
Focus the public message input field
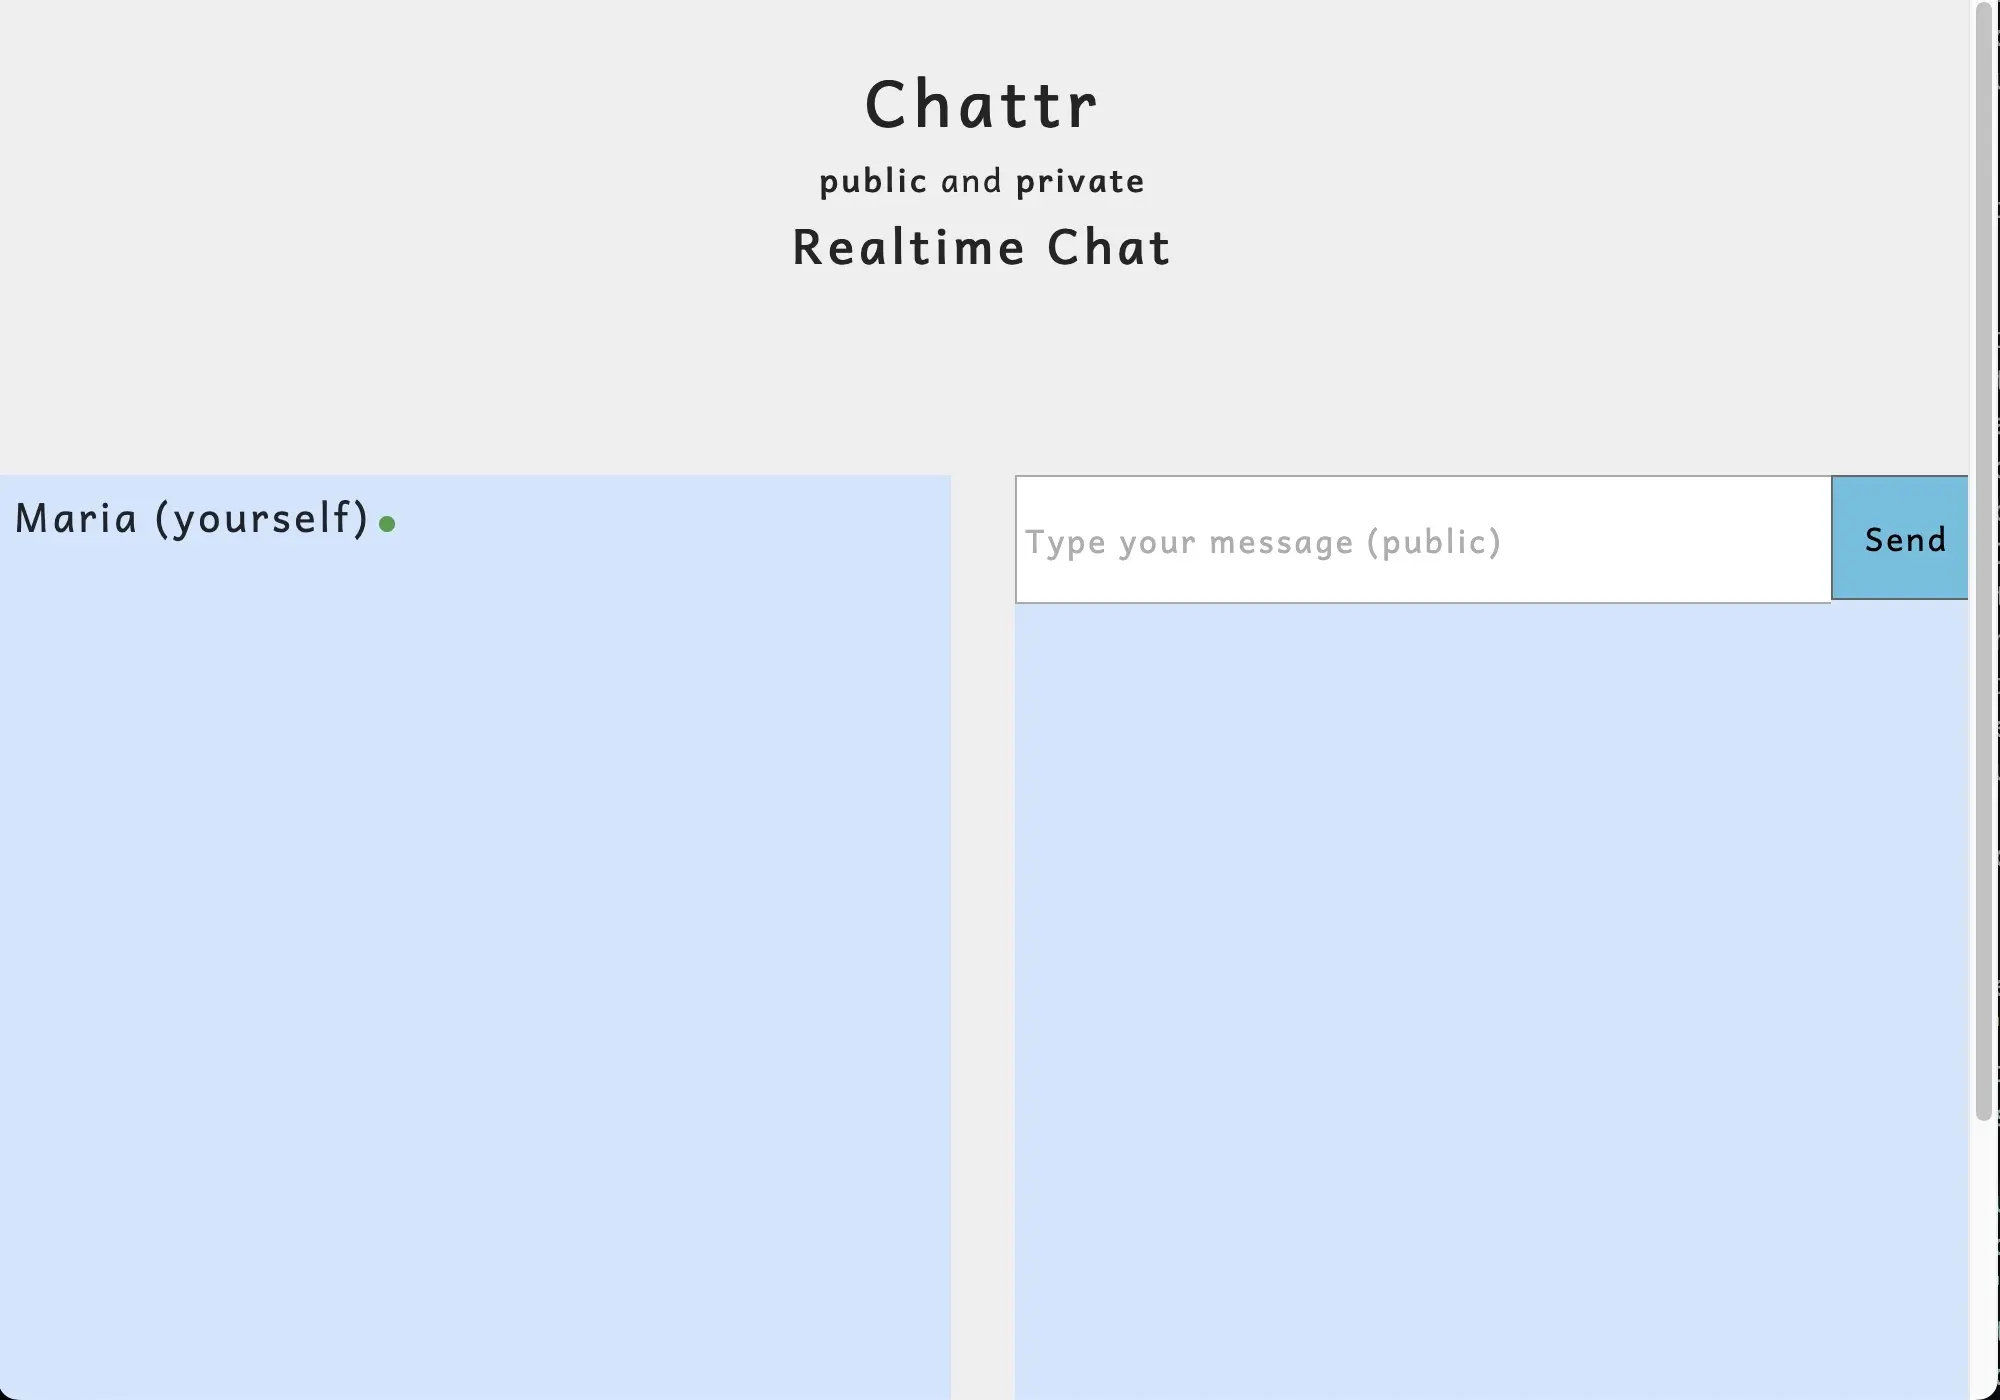click(x=1423, y=540)
